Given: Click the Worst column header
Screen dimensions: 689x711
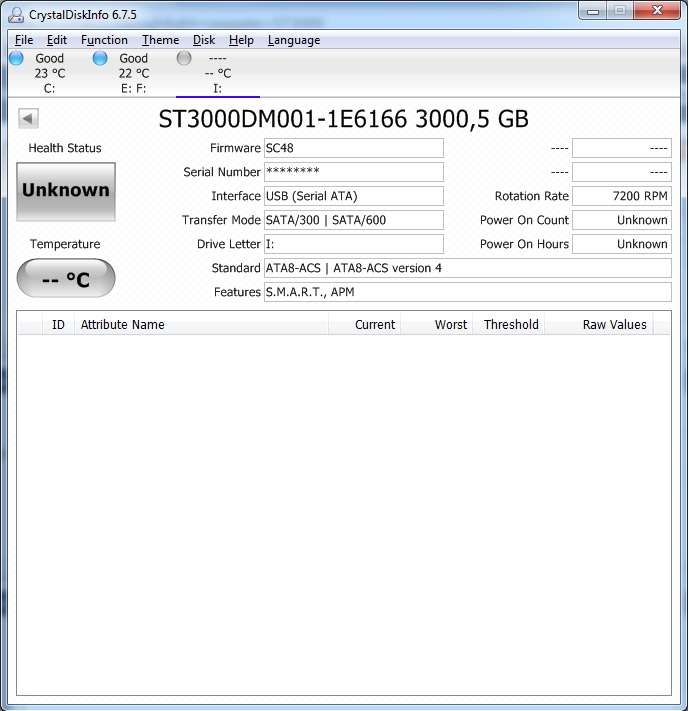Looking at the screenshot, I should click(x=436, y=325).
